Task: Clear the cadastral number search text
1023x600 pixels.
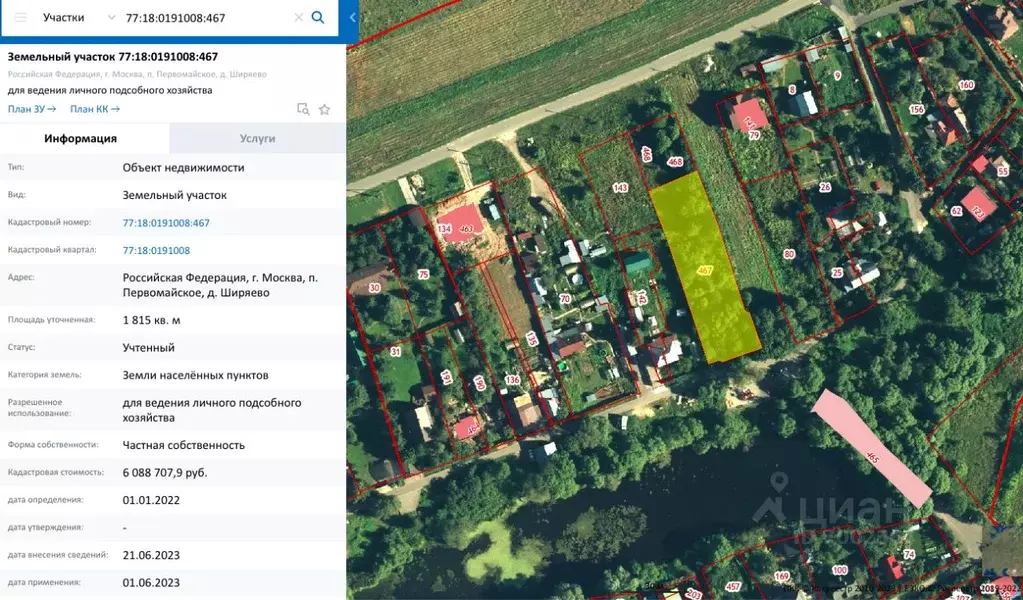Action: point(298,18)
